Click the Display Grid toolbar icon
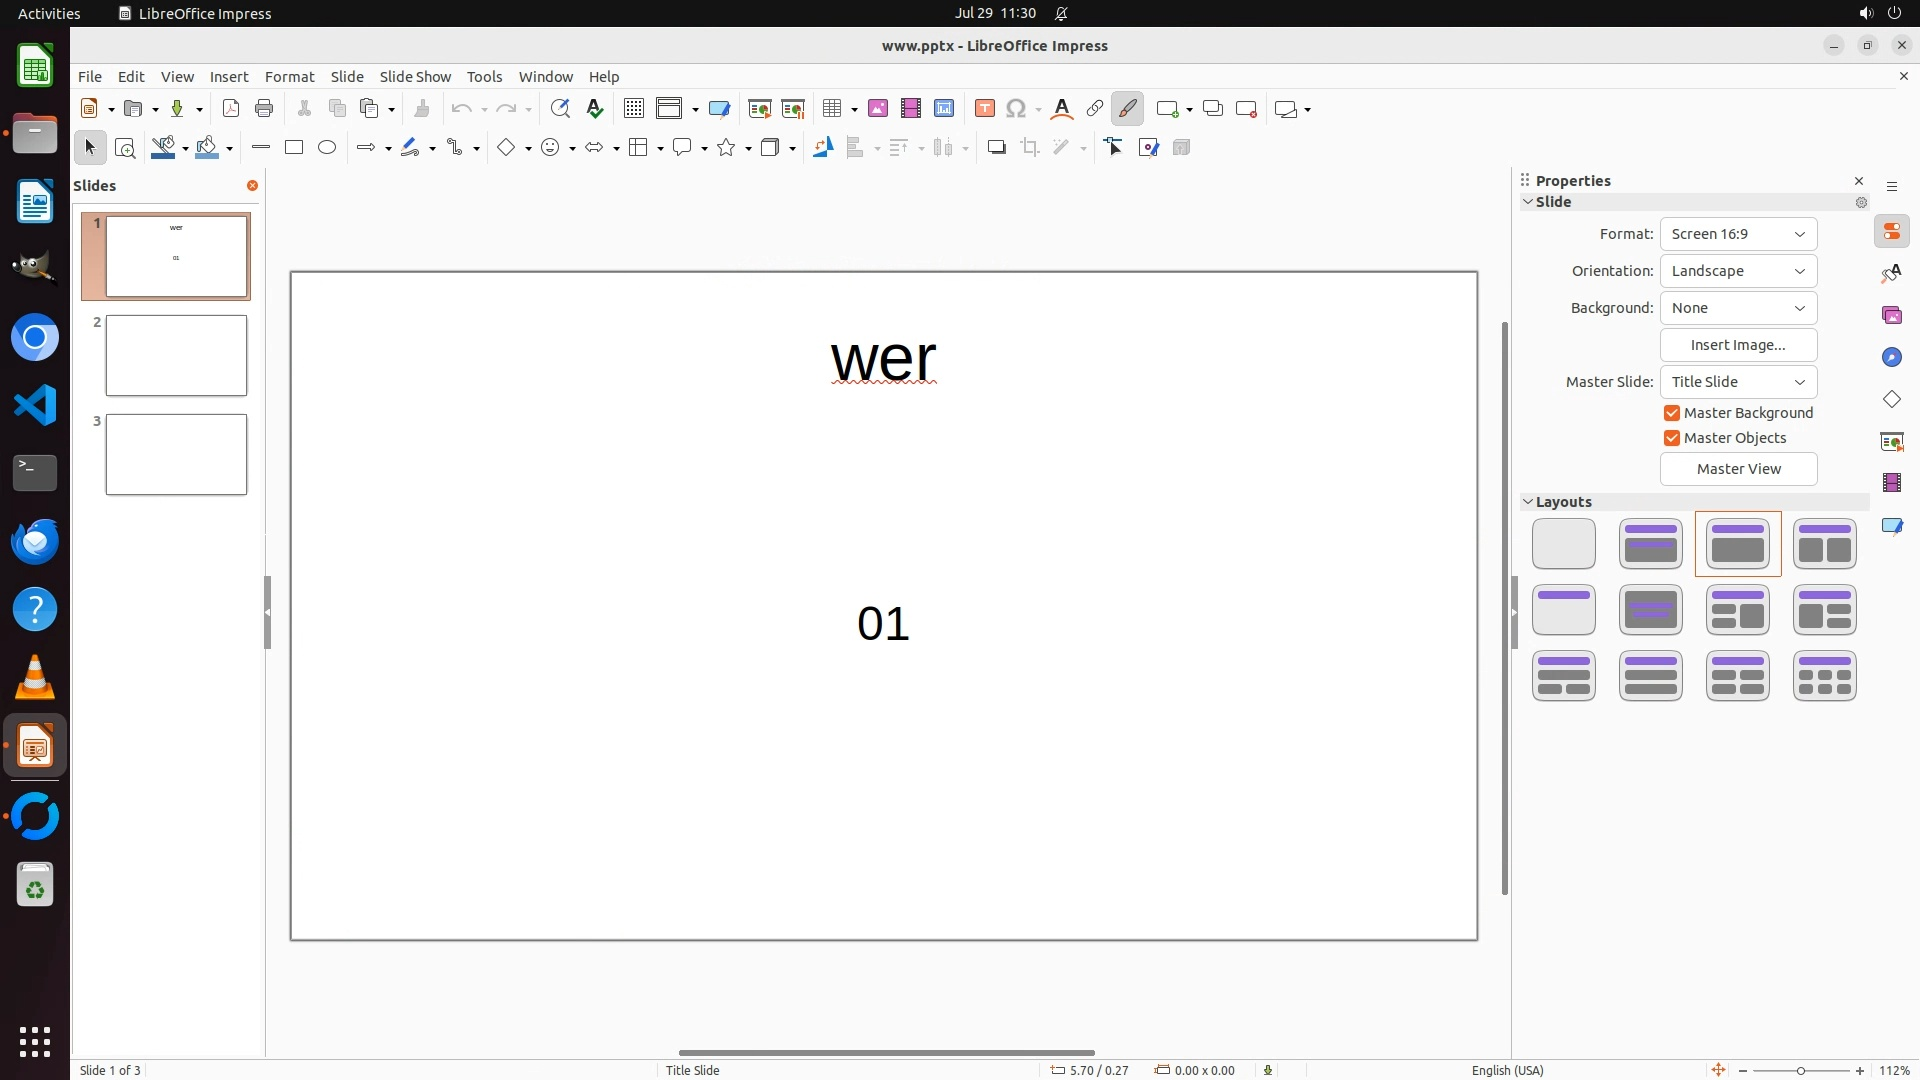Viewport: 1920px width, 1080px height. coord(634,109)
